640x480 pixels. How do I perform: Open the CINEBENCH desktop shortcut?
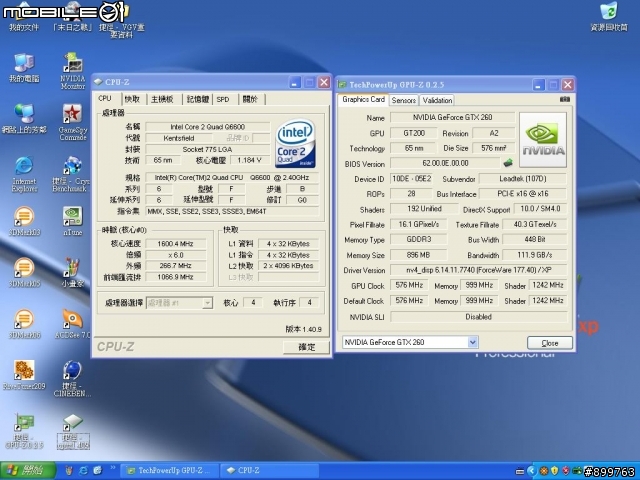pyautogui.click(x=72, y=379)
